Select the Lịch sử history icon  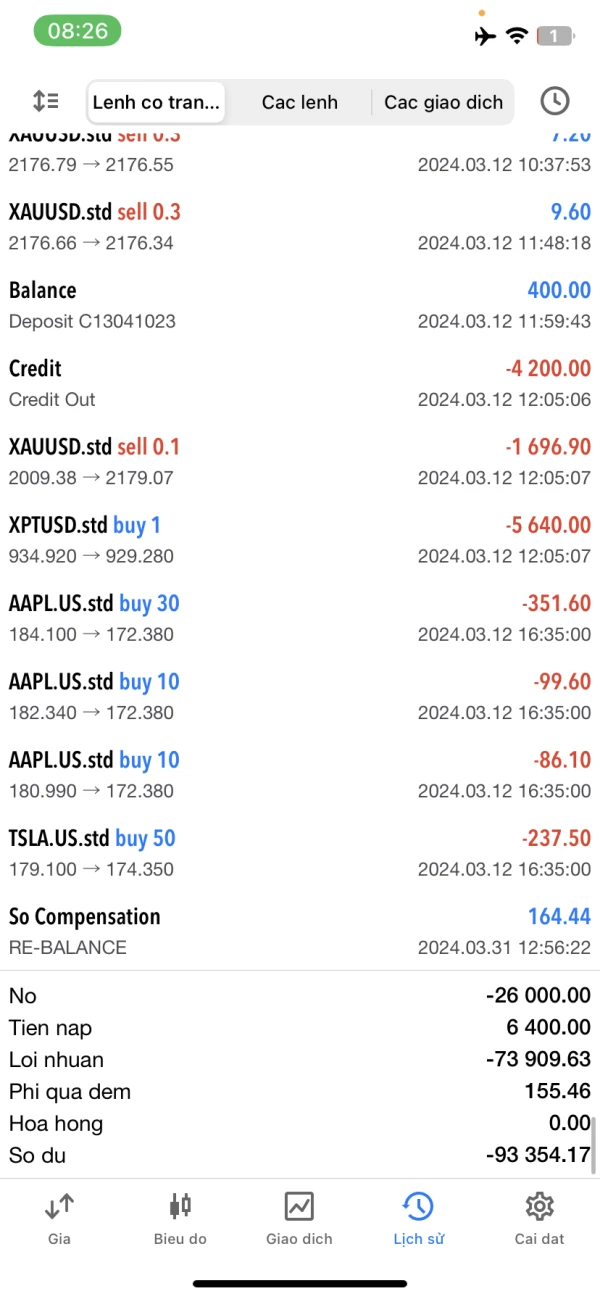(x=418, y=1218)
